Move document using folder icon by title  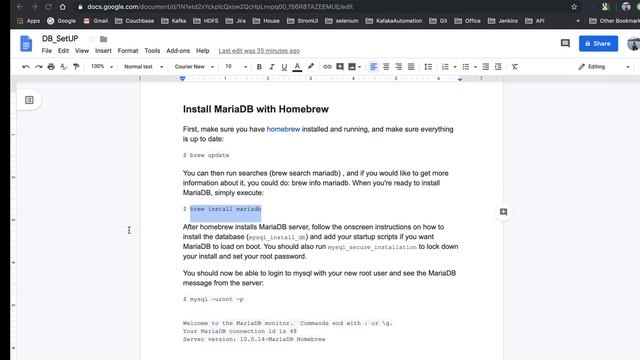pyautogui.click(x=103, y=39)
